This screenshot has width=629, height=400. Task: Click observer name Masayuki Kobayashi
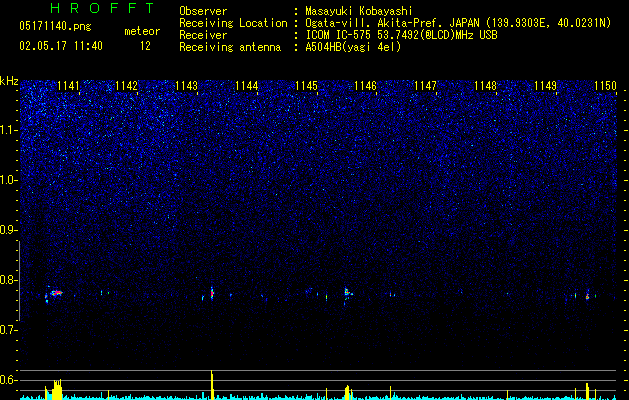pyautogui.click(x=359, y=11)
